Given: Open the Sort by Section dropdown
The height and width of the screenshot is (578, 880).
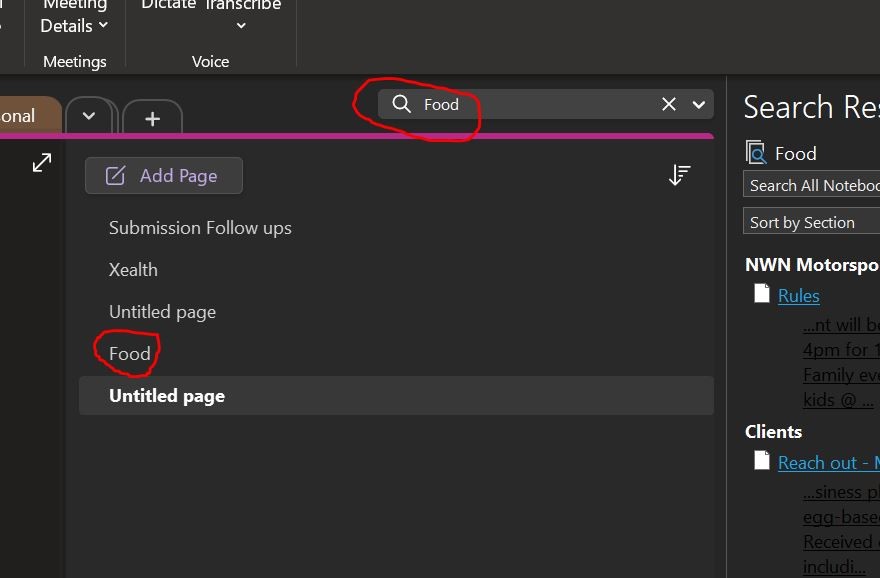Looking at the screenshot, I should (x=812, y=222).
